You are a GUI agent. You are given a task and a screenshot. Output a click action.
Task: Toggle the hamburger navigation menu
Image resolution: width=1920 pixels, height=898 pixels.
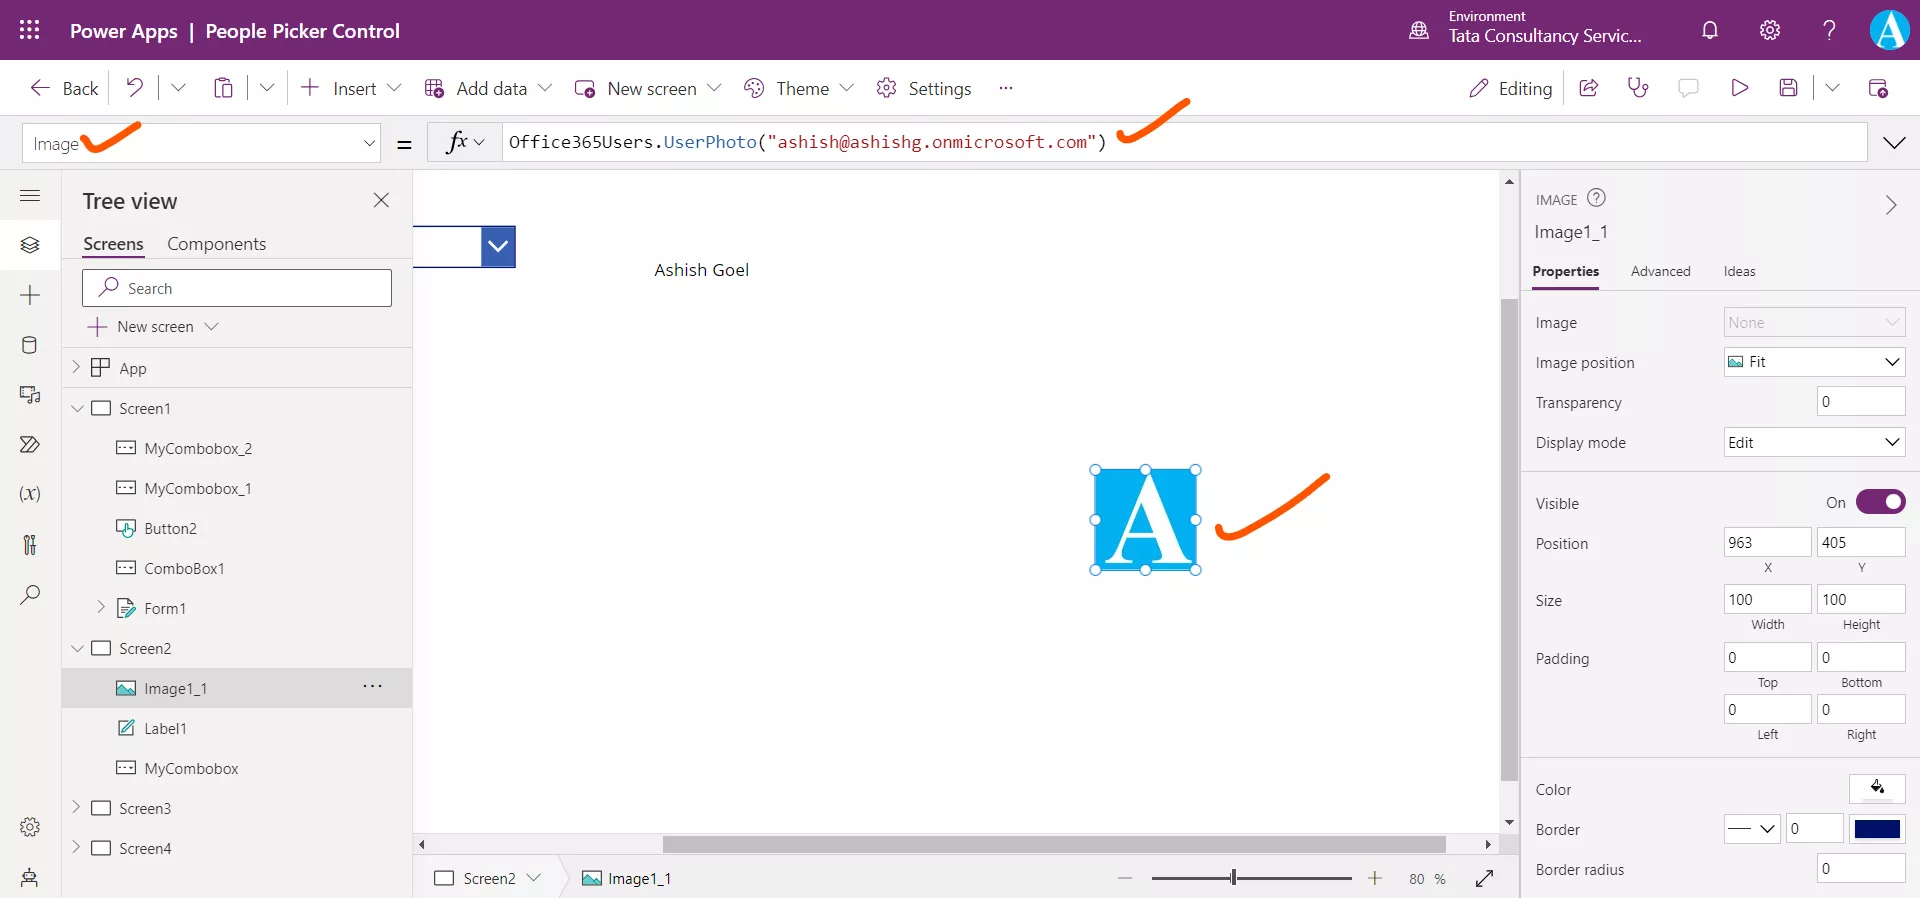point(30,196)
